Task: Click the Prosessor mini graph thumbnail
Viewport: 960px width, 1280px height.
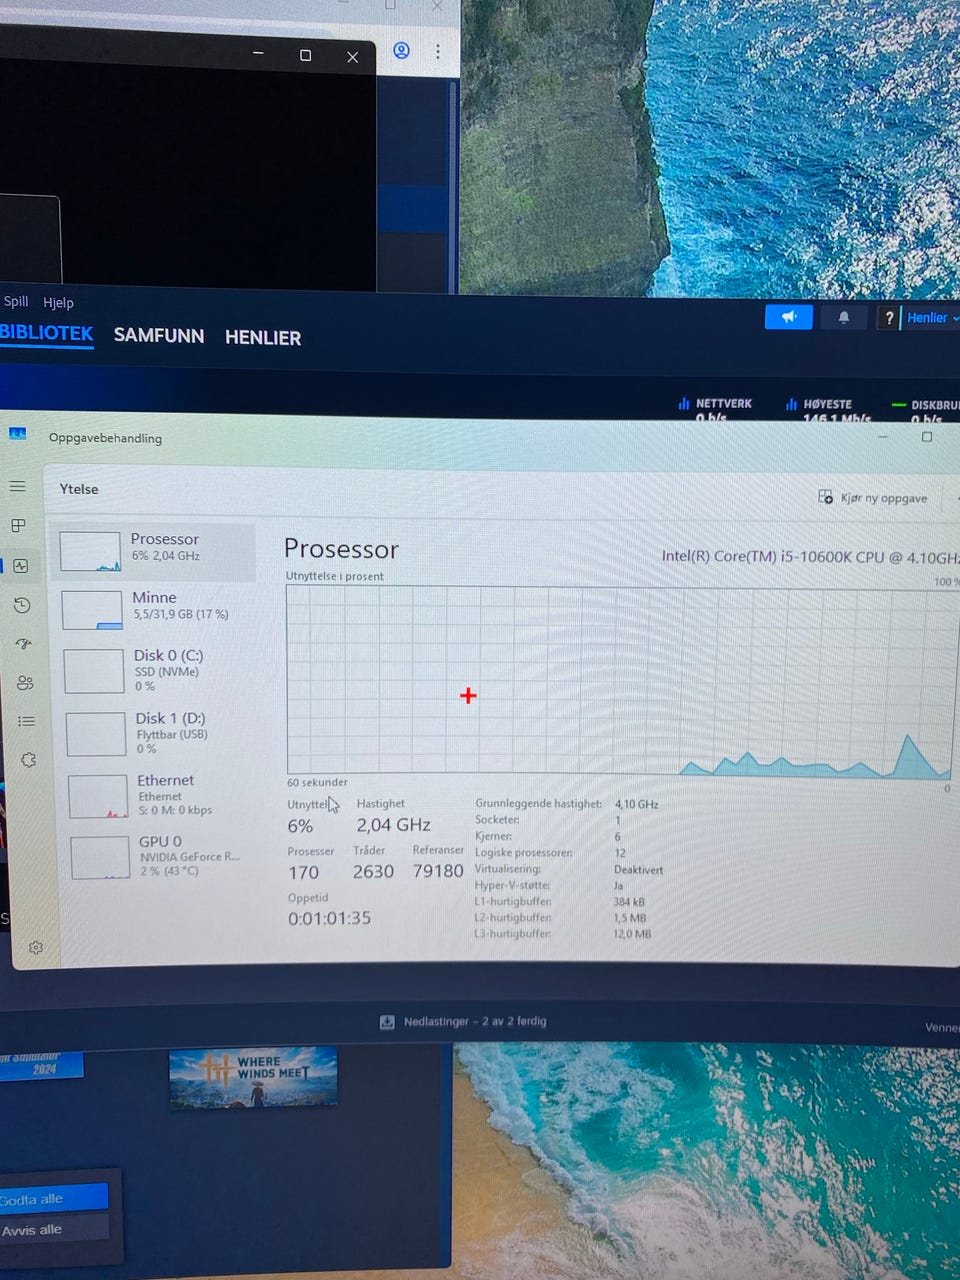Action: click(x=90, y=552)
